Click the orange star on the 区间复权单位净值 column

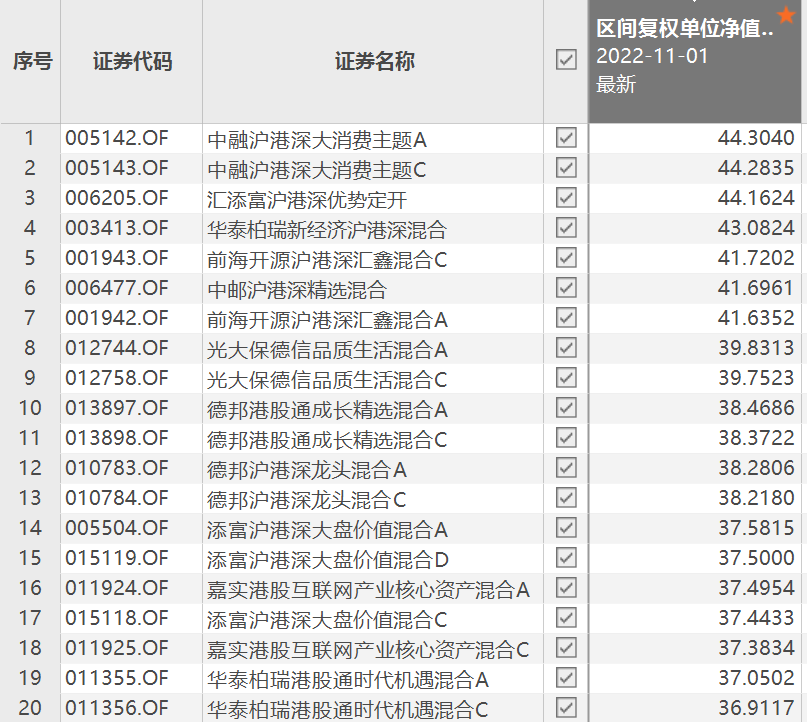click(786, 15)
